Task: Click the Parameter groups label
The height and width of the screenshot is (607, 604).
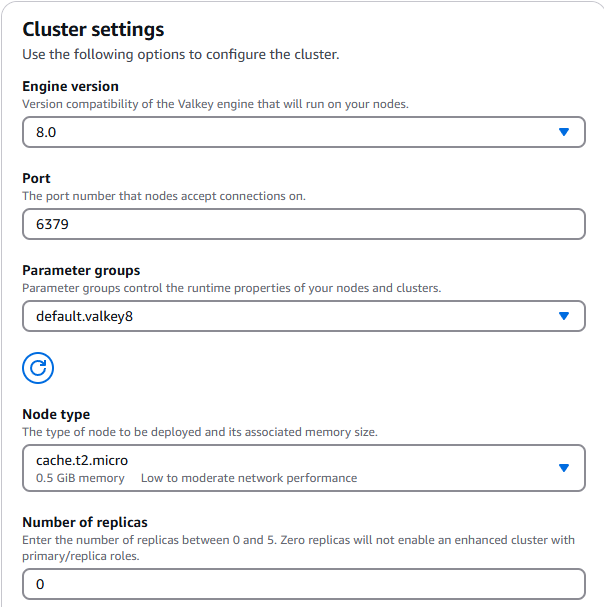Action: pyautogui.click(x=81, y=271)
